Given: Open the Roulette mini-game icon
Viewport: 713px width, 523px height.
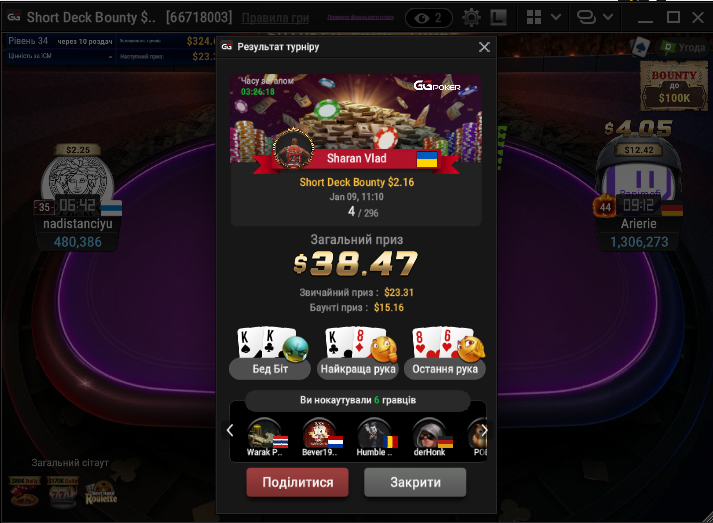Looking at the screenshot, I should pos(101,494).
